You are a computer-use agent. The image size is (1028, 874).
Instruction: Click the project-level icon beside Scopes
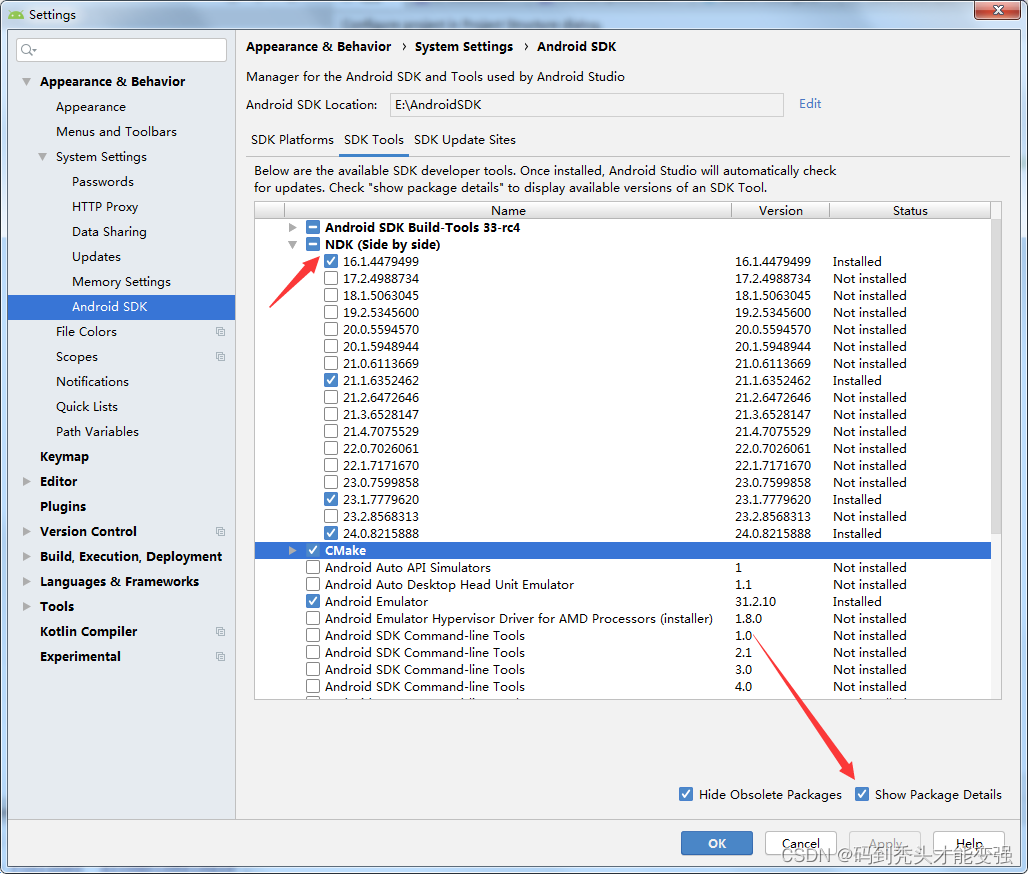click(220, 357)
